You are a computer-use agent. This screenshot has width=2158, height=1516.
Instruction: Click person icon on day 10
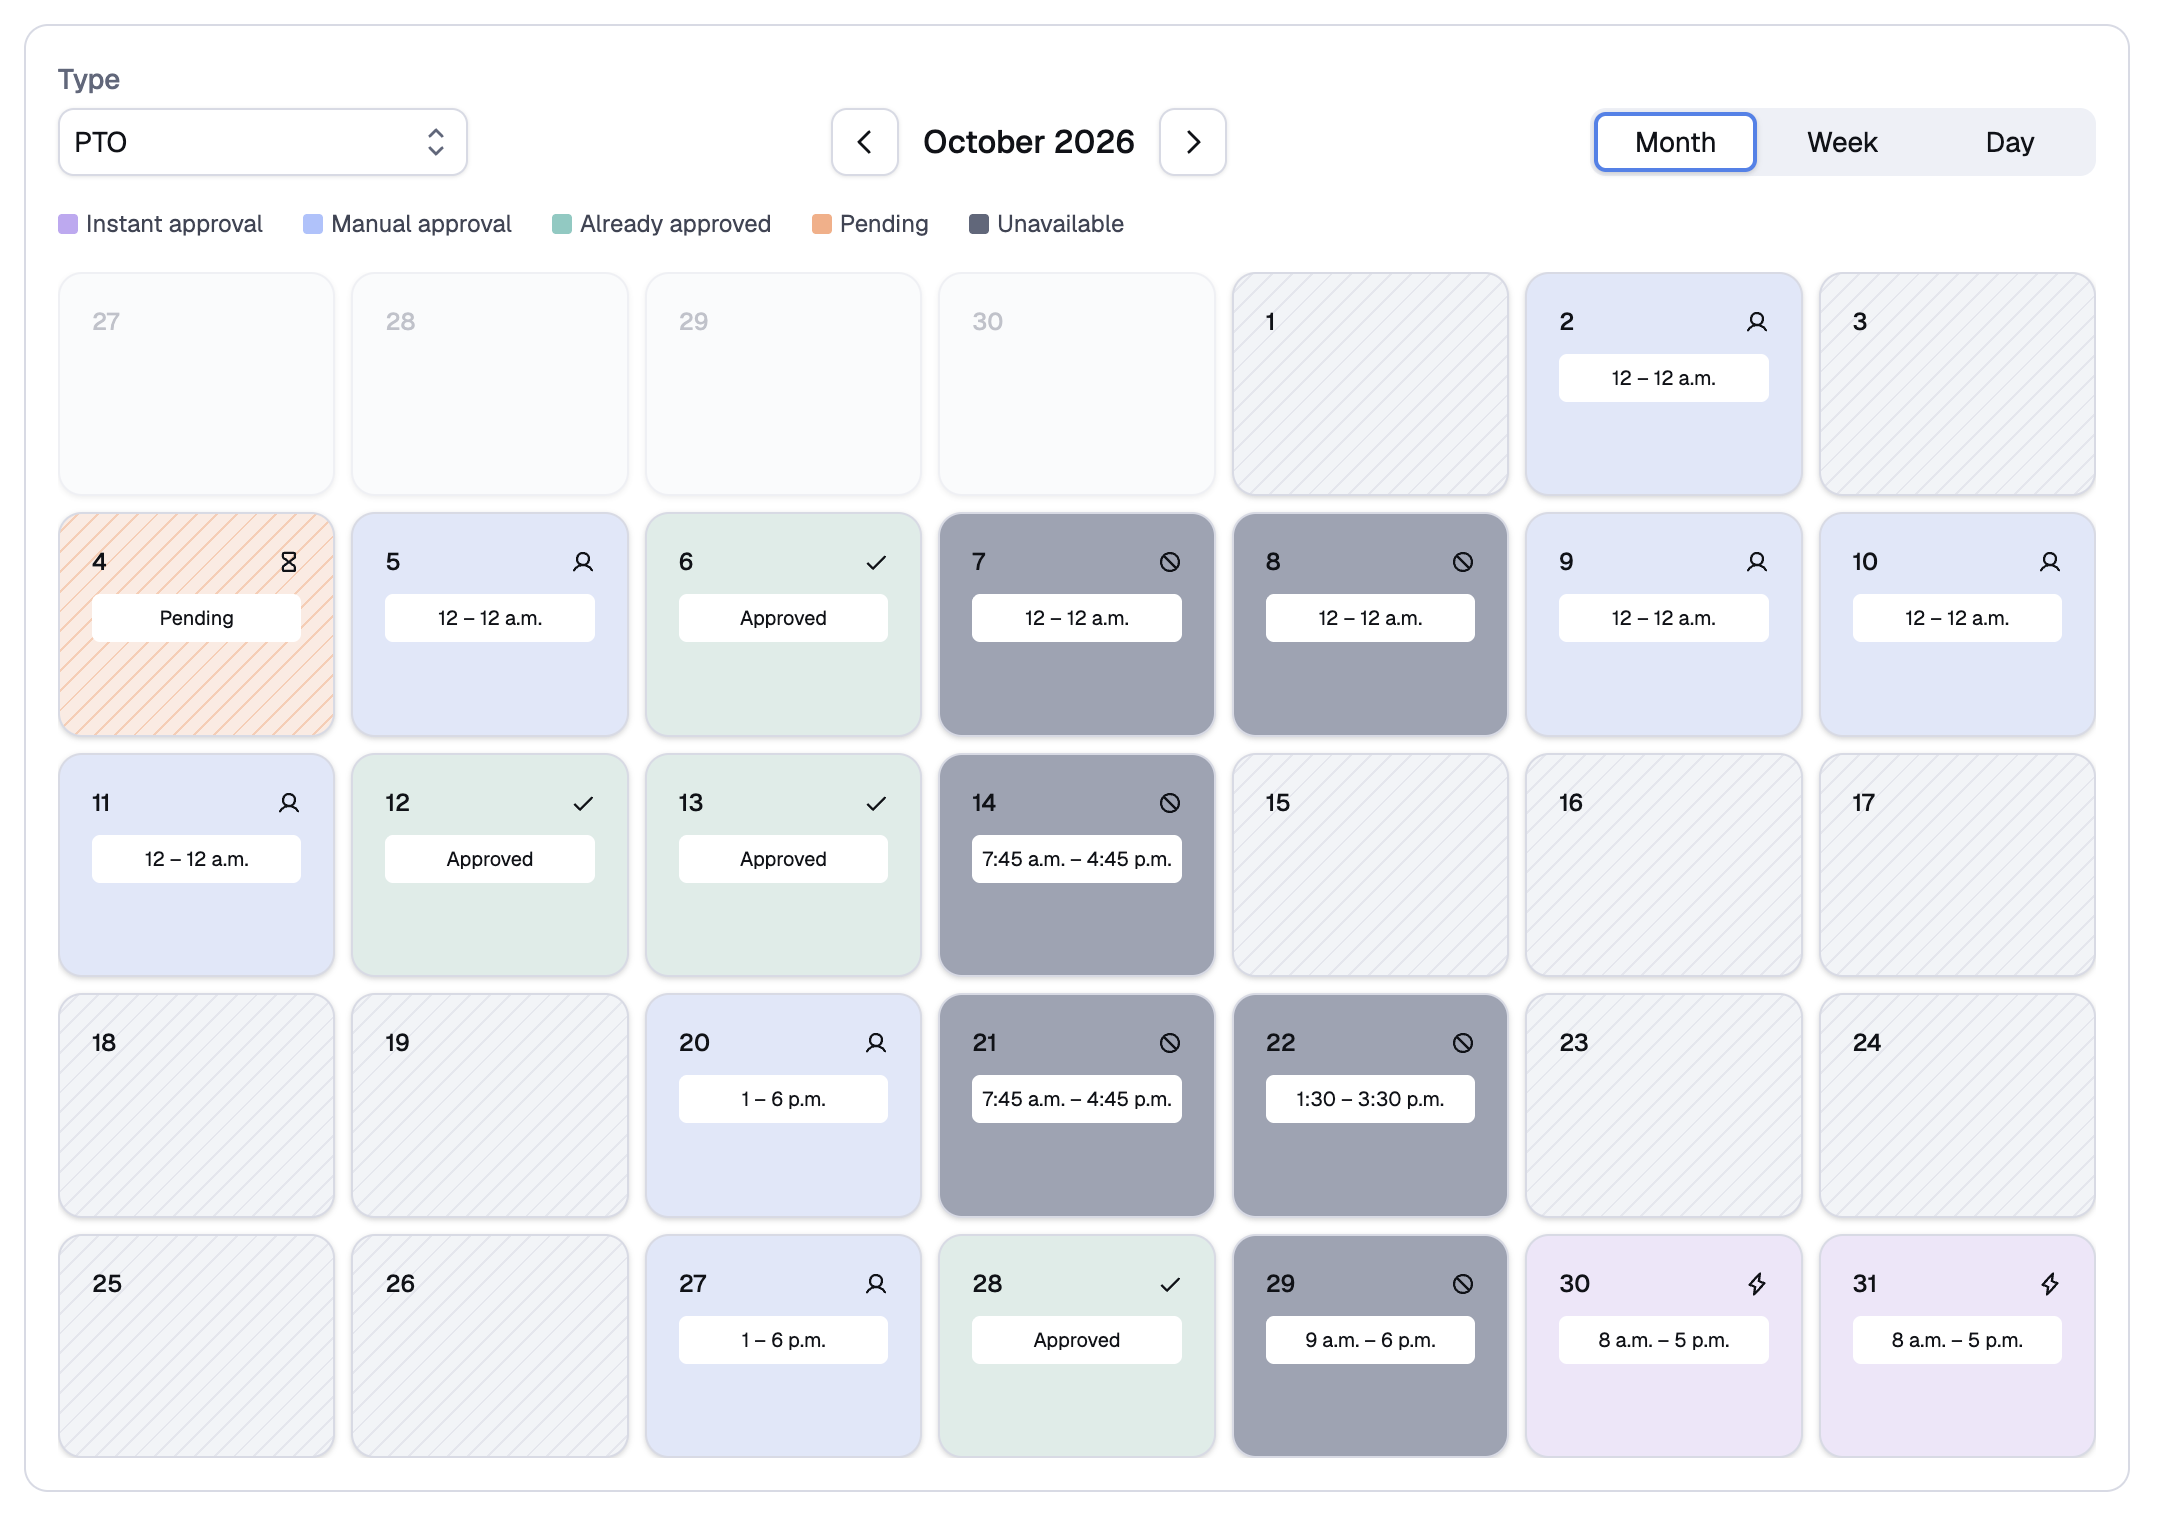(2050, 562)
